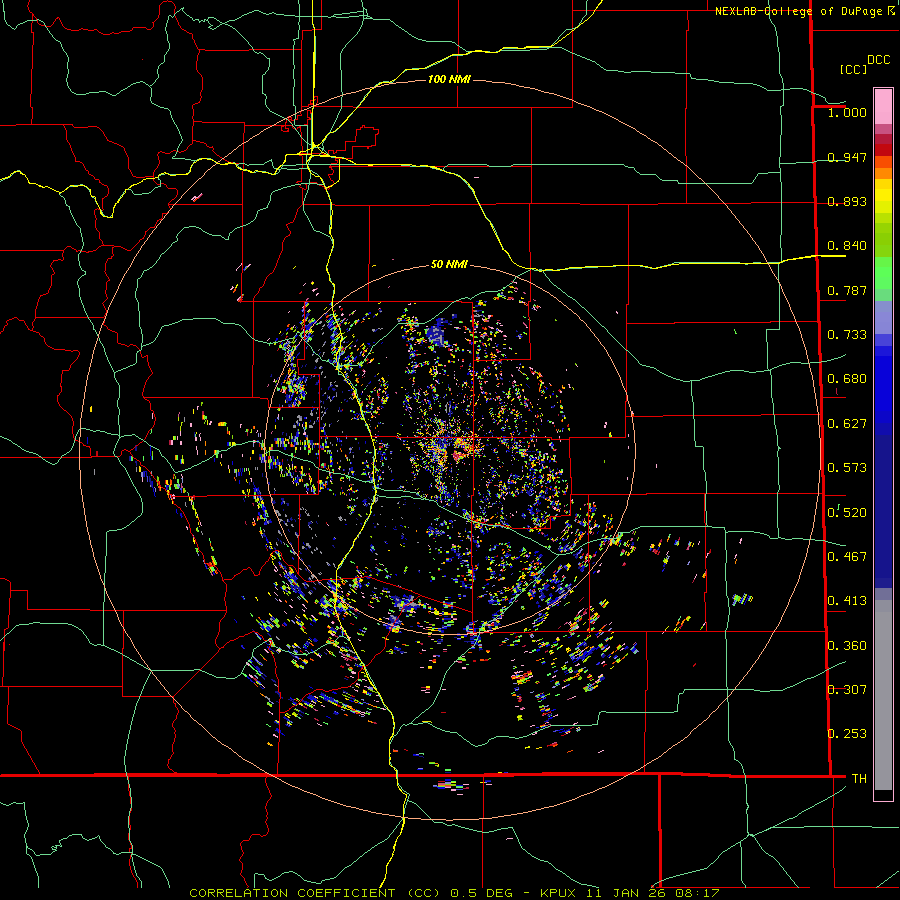The image size is (900, 900).
Task: Select the 0.733 scale value
Action: pos(847,335)
